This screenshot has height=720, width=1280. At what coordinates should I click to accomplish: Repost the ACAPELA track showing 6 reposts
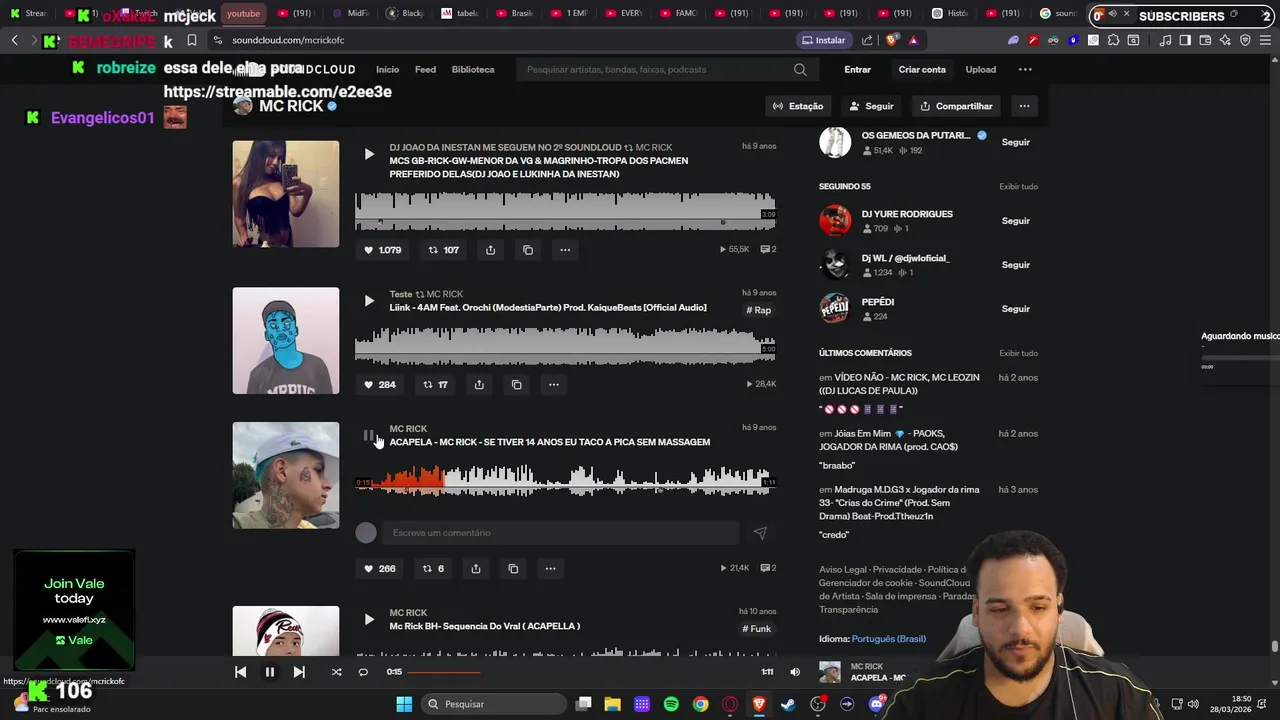[x=433, y=568]
